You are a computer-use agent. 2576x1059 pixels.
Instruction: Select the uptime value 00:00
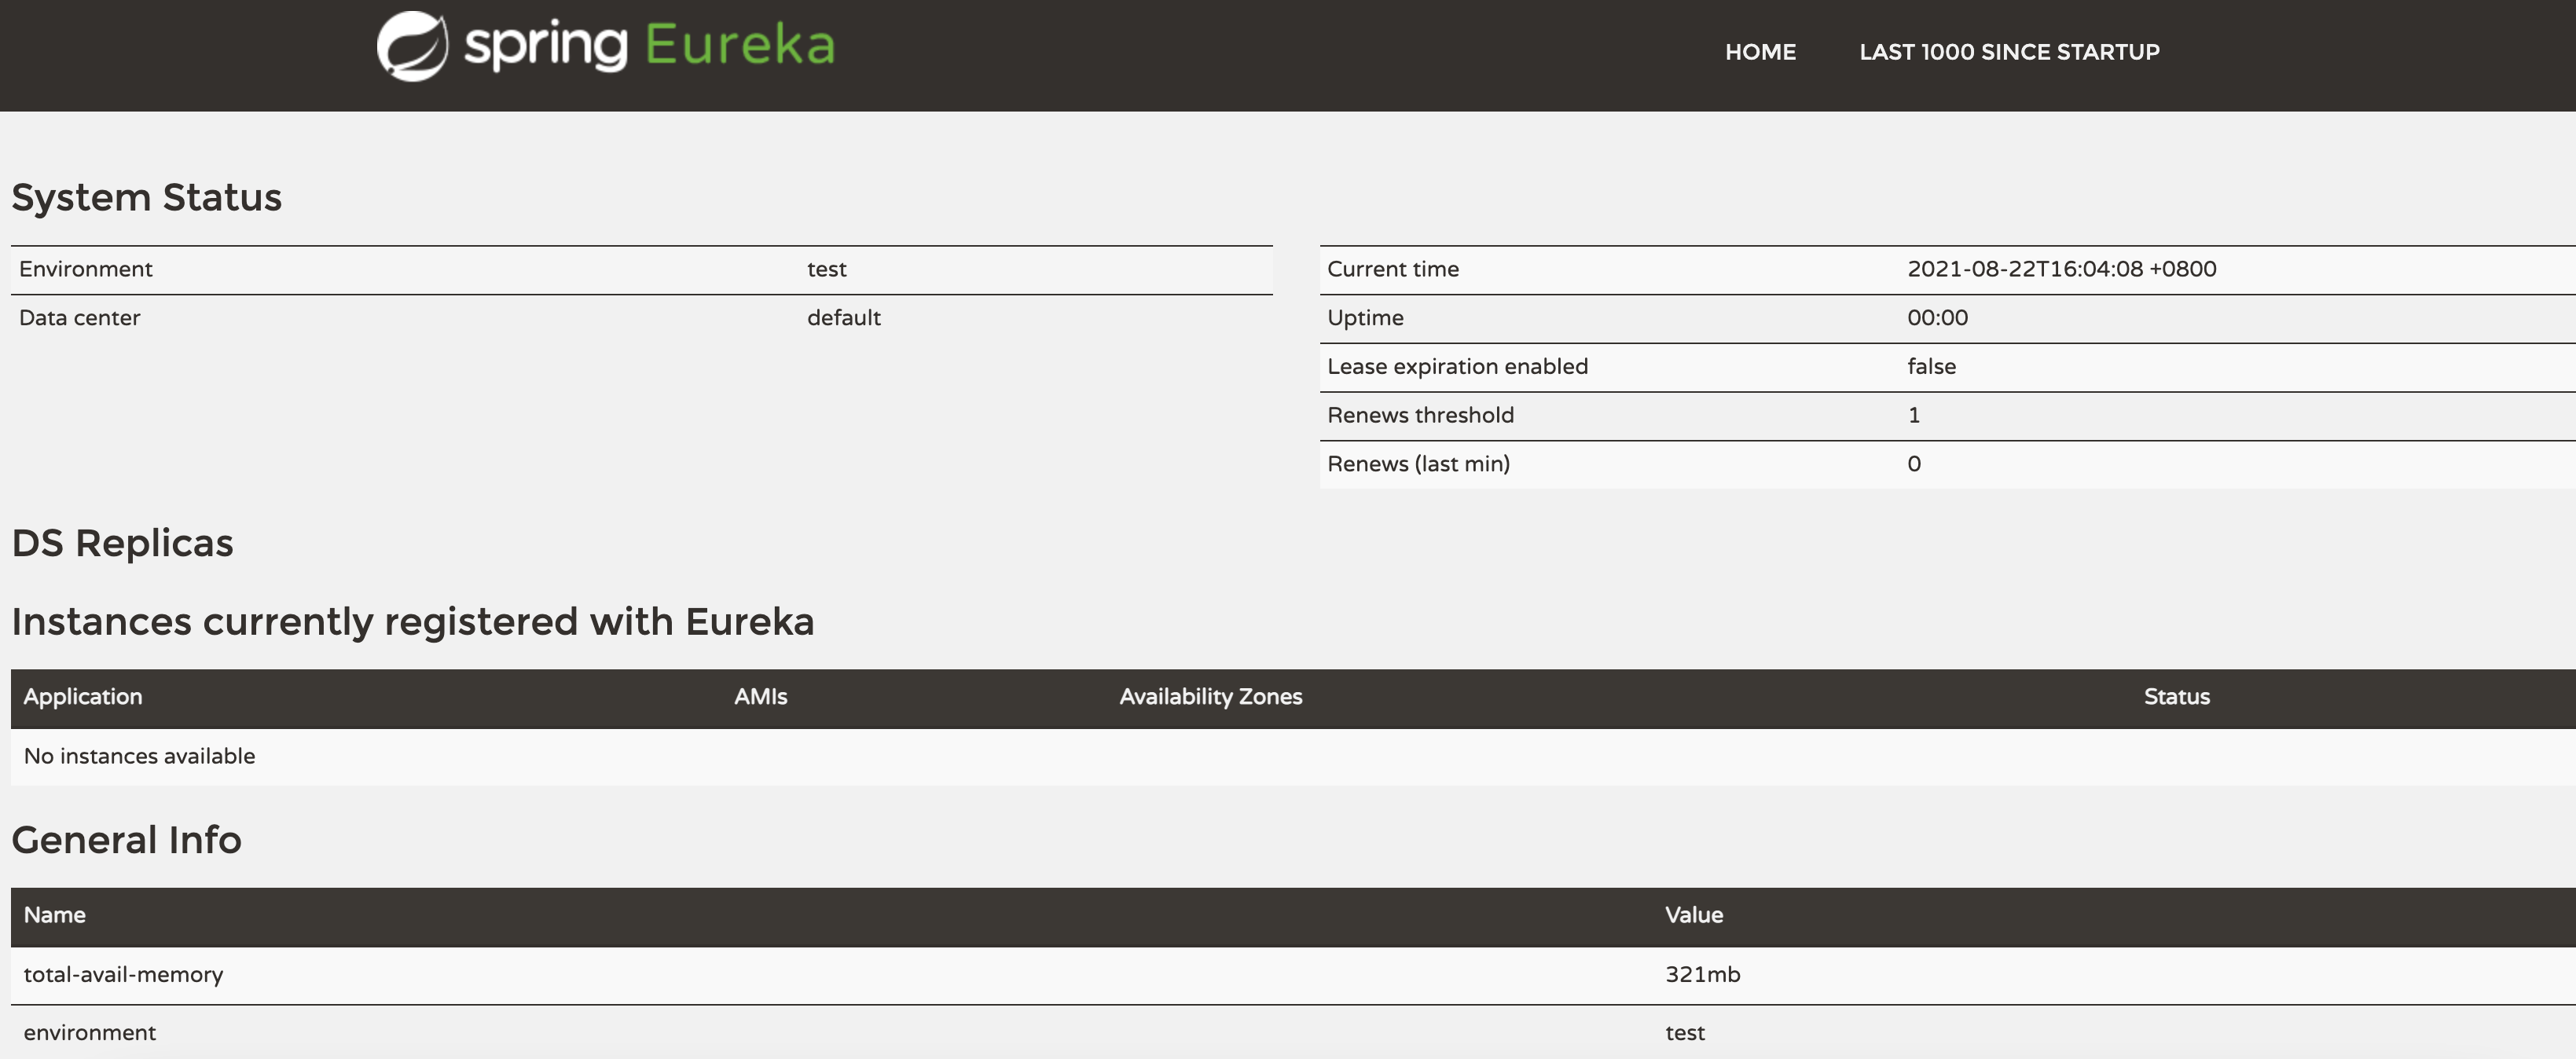[1937, 318]
